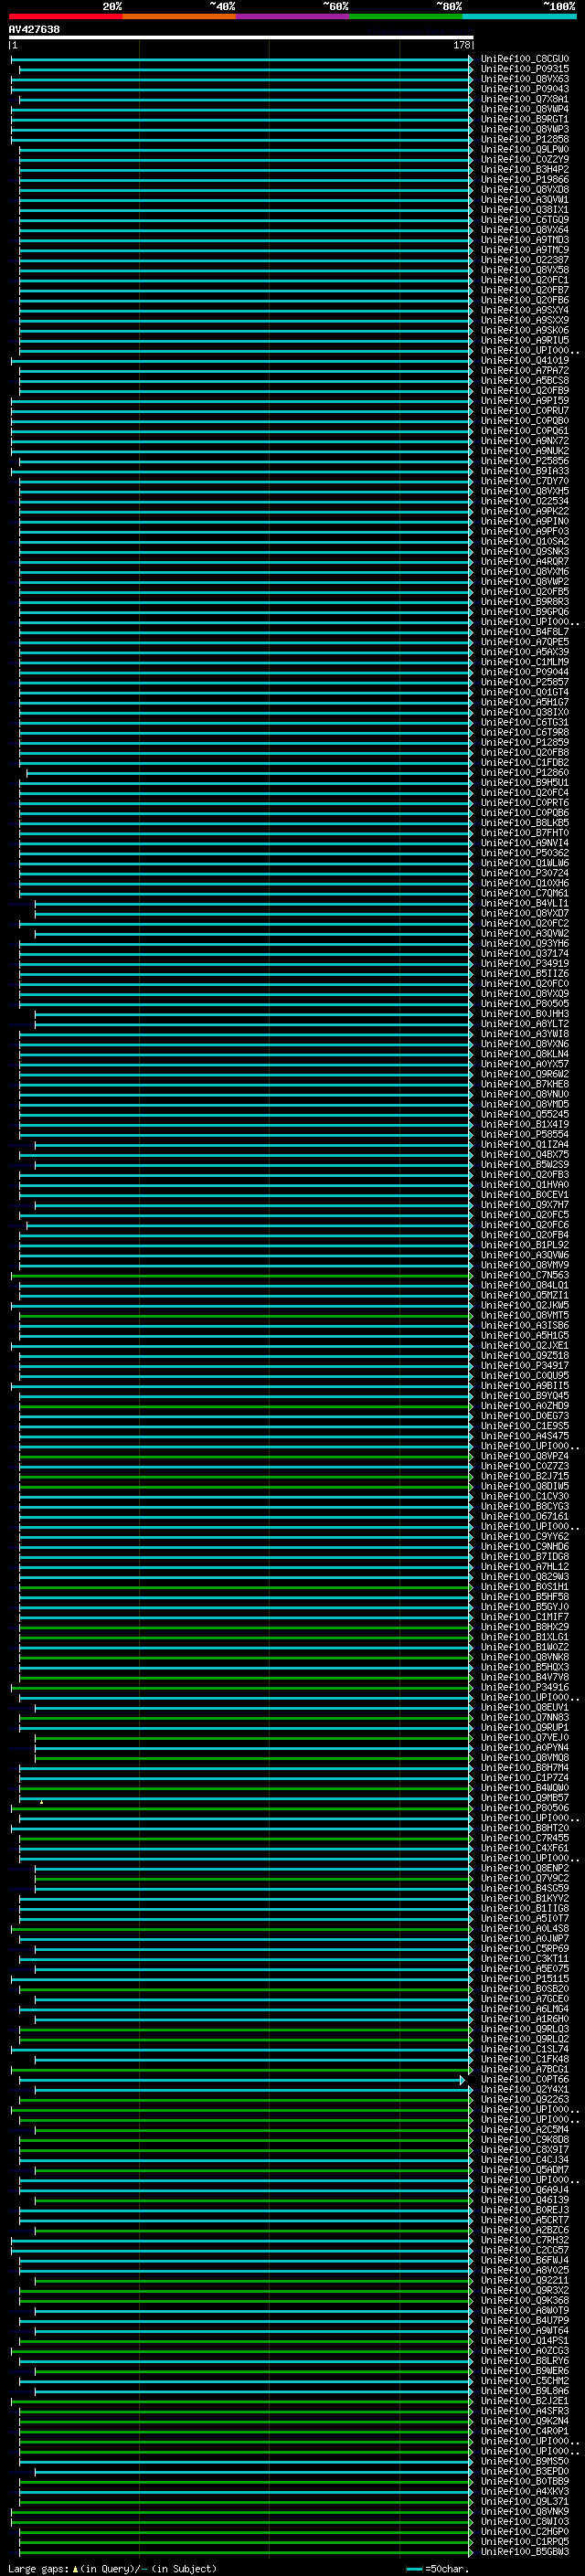Open the UniRef100_P19866 hit
Viewport: 585px width, 2576px height.
click(525, 180)
